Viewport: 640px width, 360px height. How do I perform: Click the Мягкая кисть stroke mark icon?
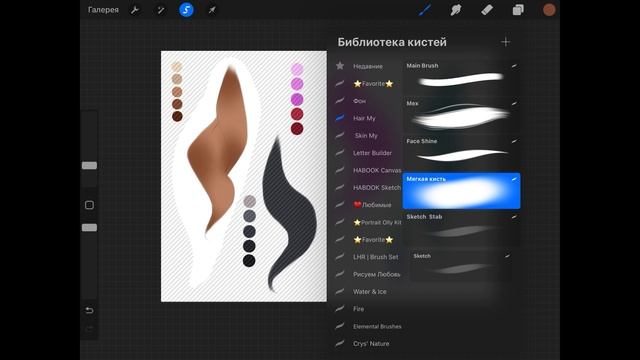point(514,179)
